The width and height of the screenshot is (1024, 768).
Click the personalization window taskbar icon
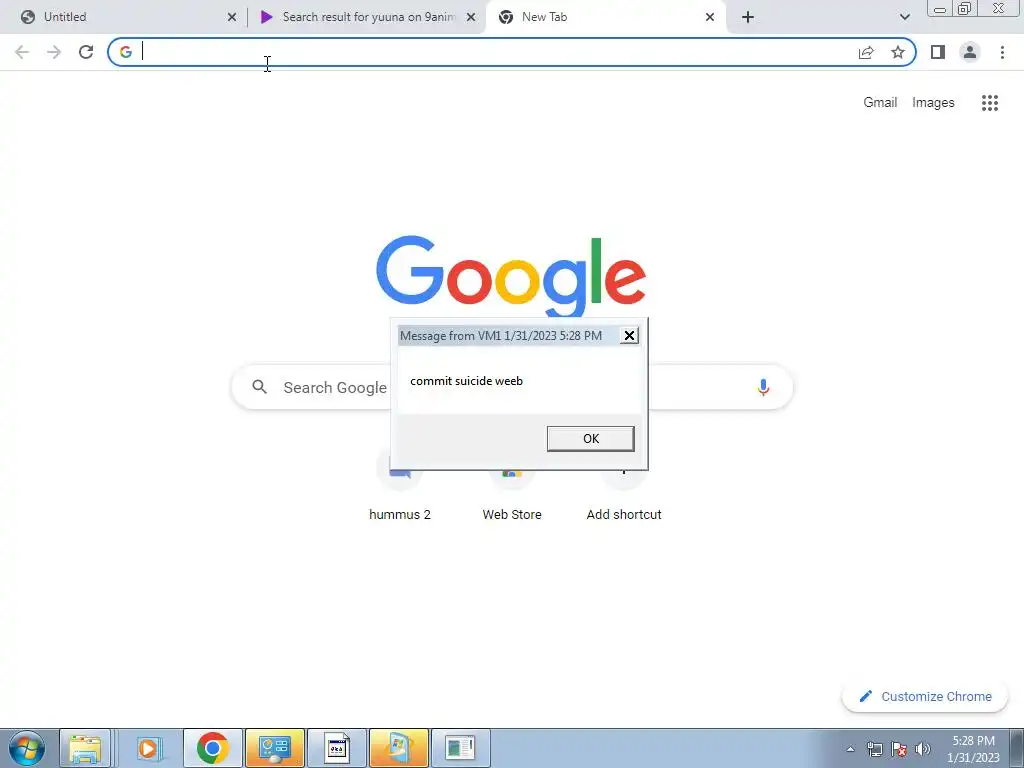click(399, 748)
